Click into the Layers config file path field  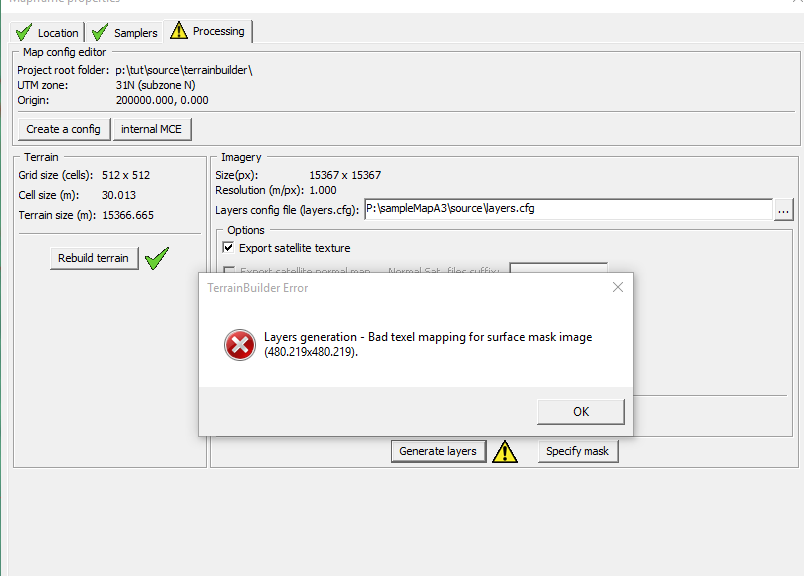pos(566,210)
